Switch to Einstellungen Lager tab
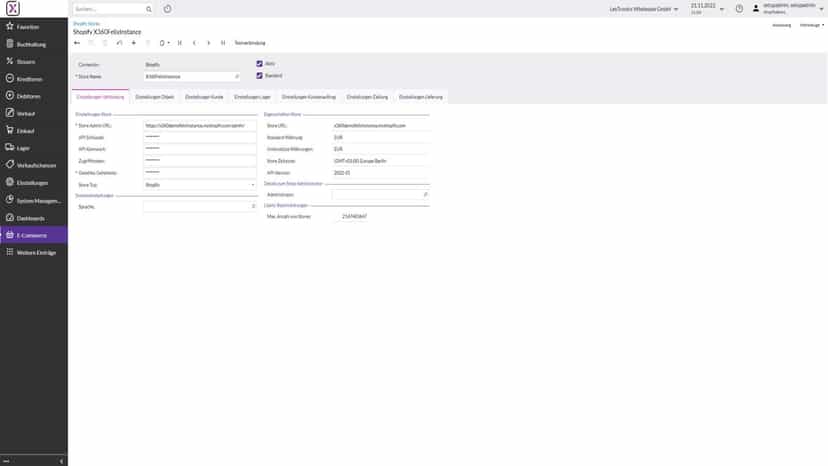 pyautogui.click(x=252, y=97)
